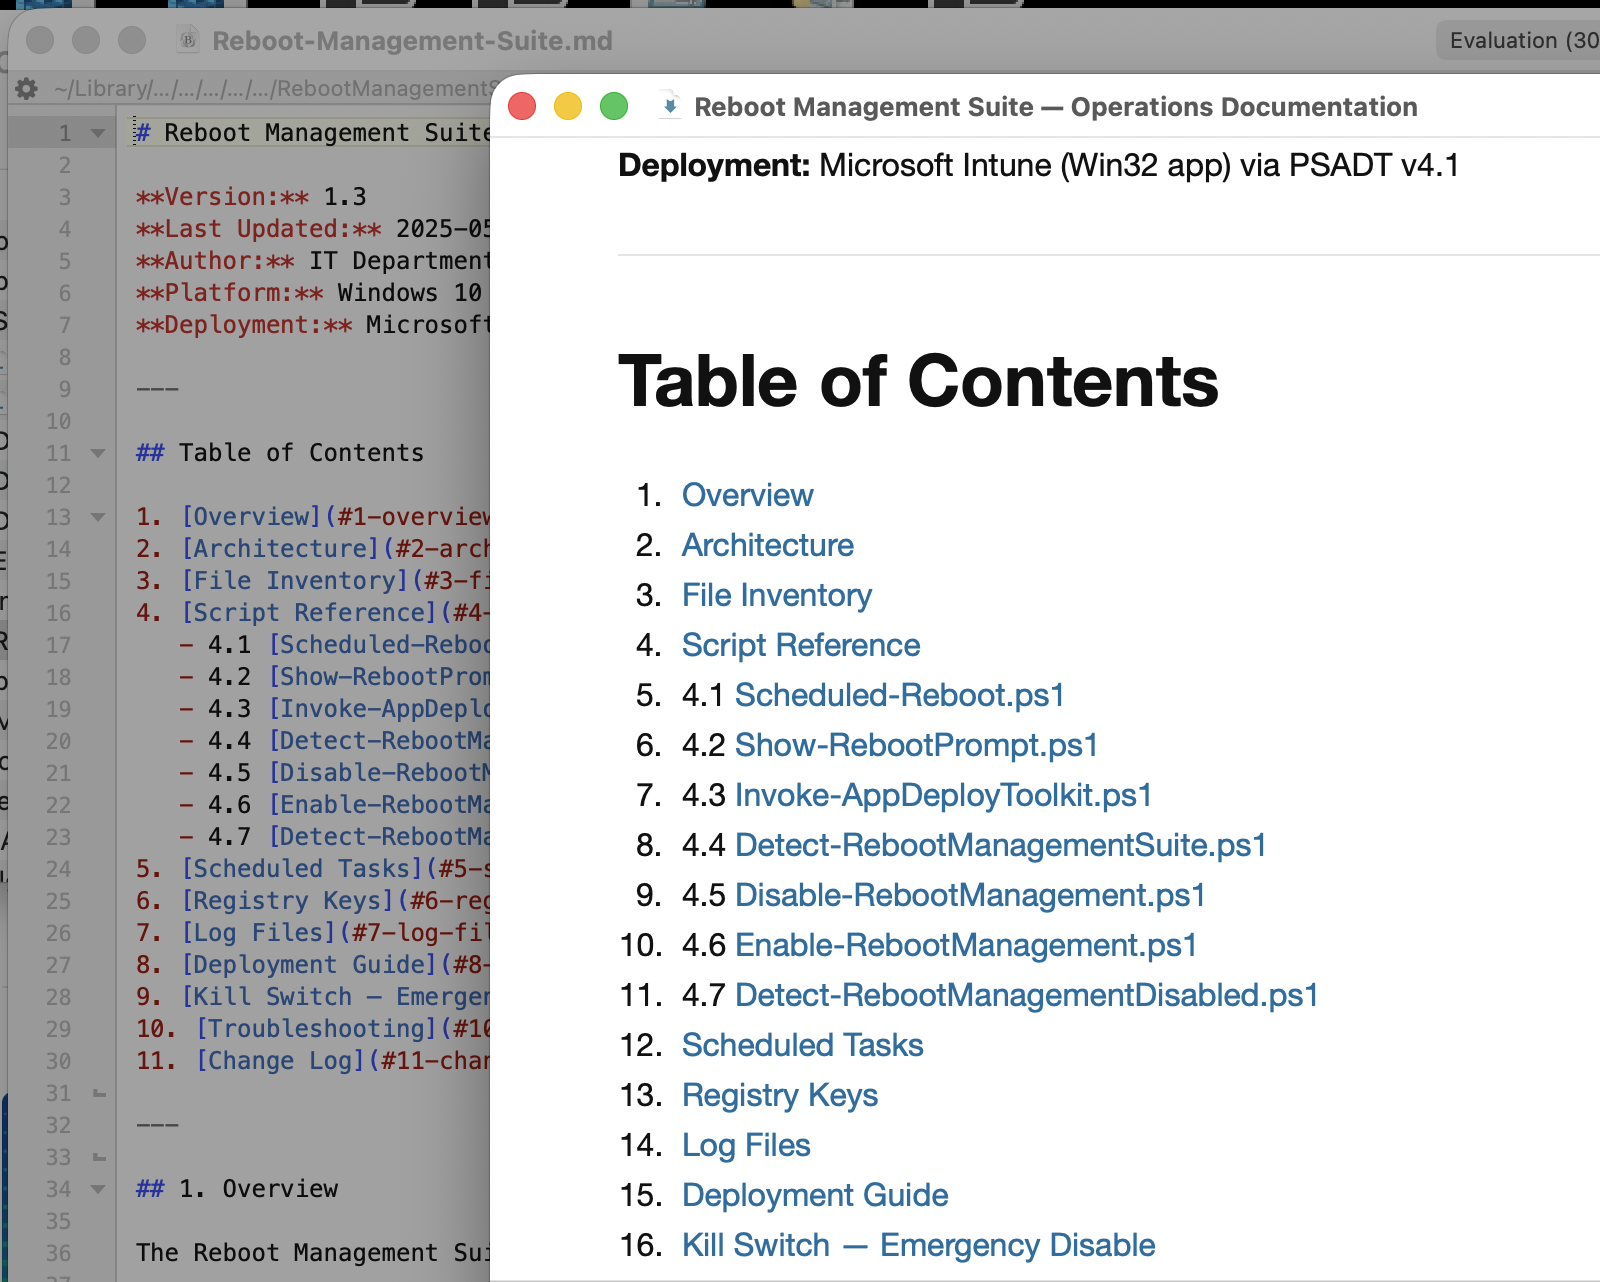The image size is (1600, 1282).
Task: Follow the File Inventory link
Action: [776, 595]
